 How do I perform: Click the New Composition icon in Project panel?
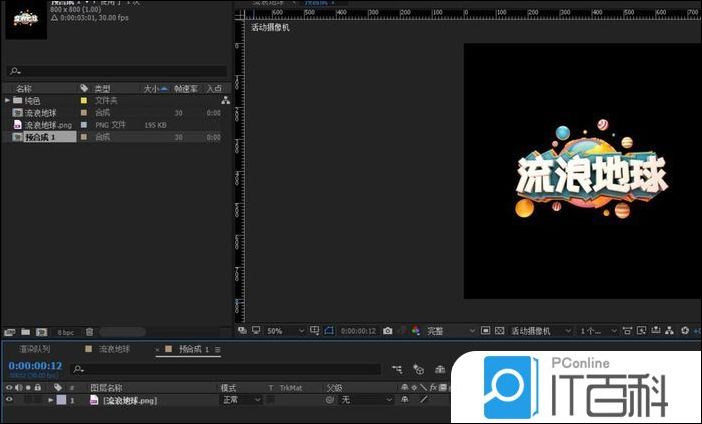click(x=42, y=332)
